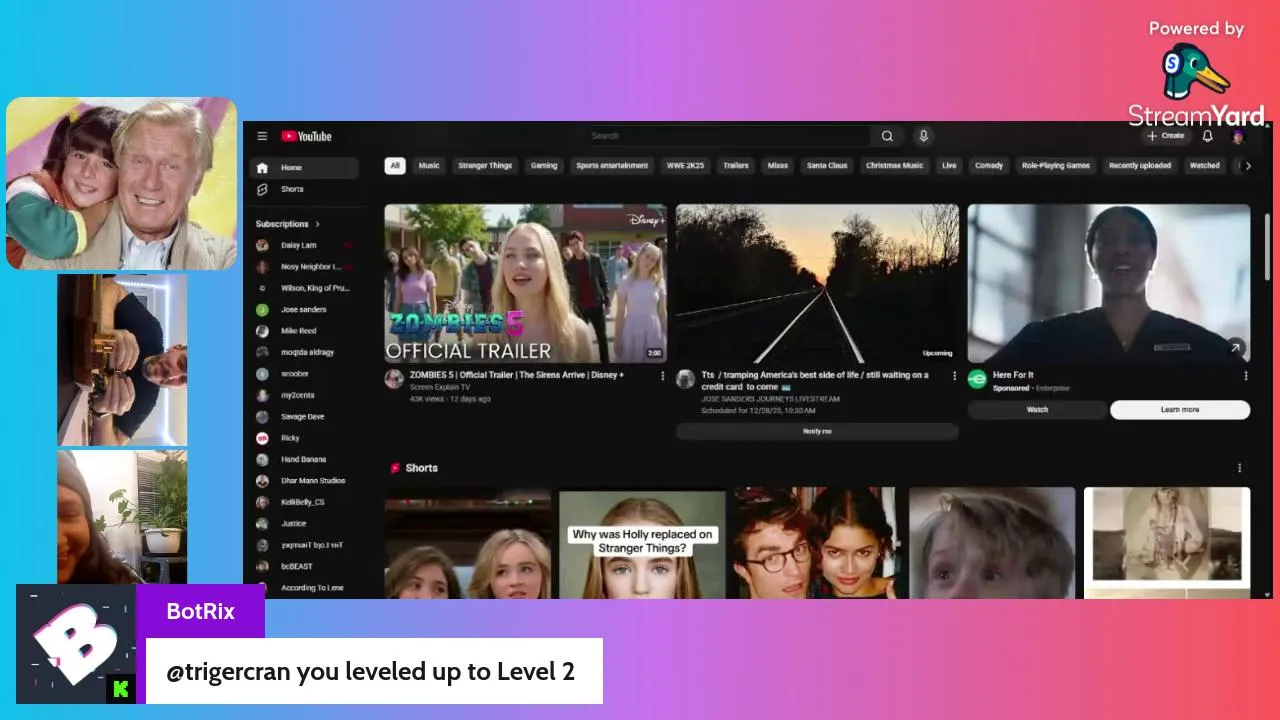Click the YouTube logo
This screenshot has height=720, width=1280.
coord(306,136)
